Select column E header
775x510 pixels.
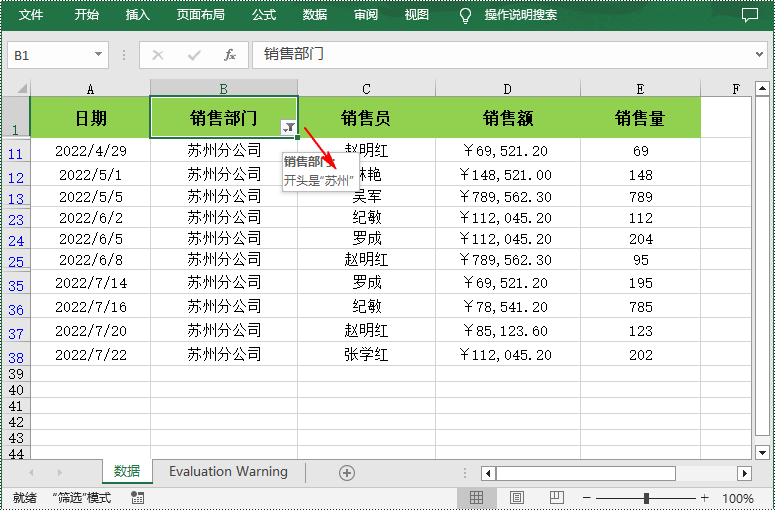coord(641,89)
